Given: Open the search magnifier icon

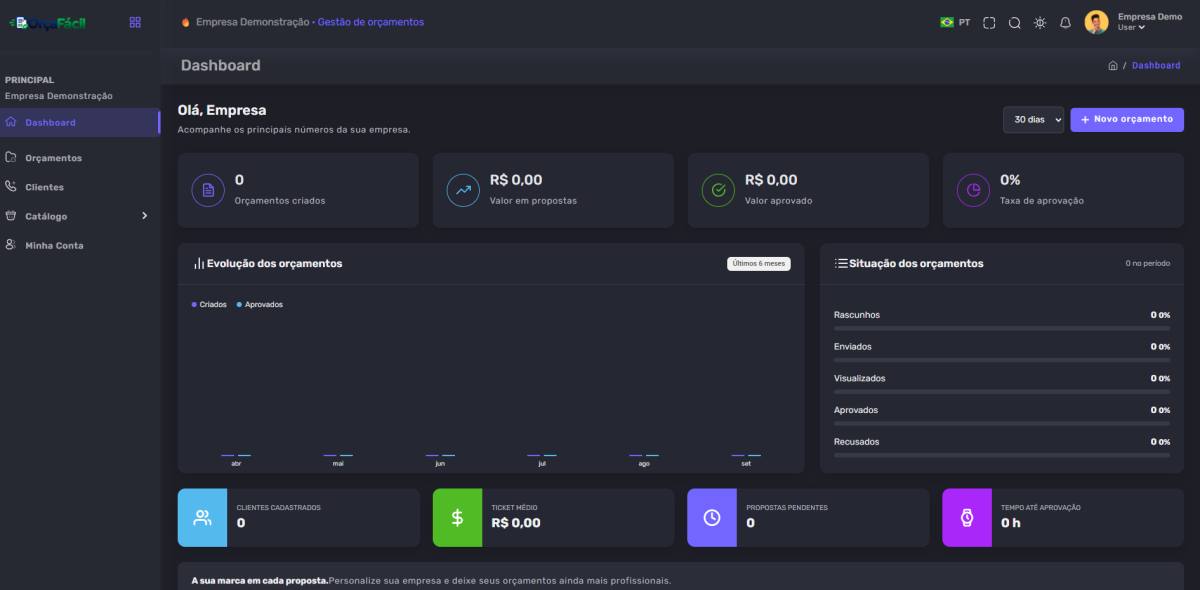Looking at the screenshot, I should [1014, 22].
